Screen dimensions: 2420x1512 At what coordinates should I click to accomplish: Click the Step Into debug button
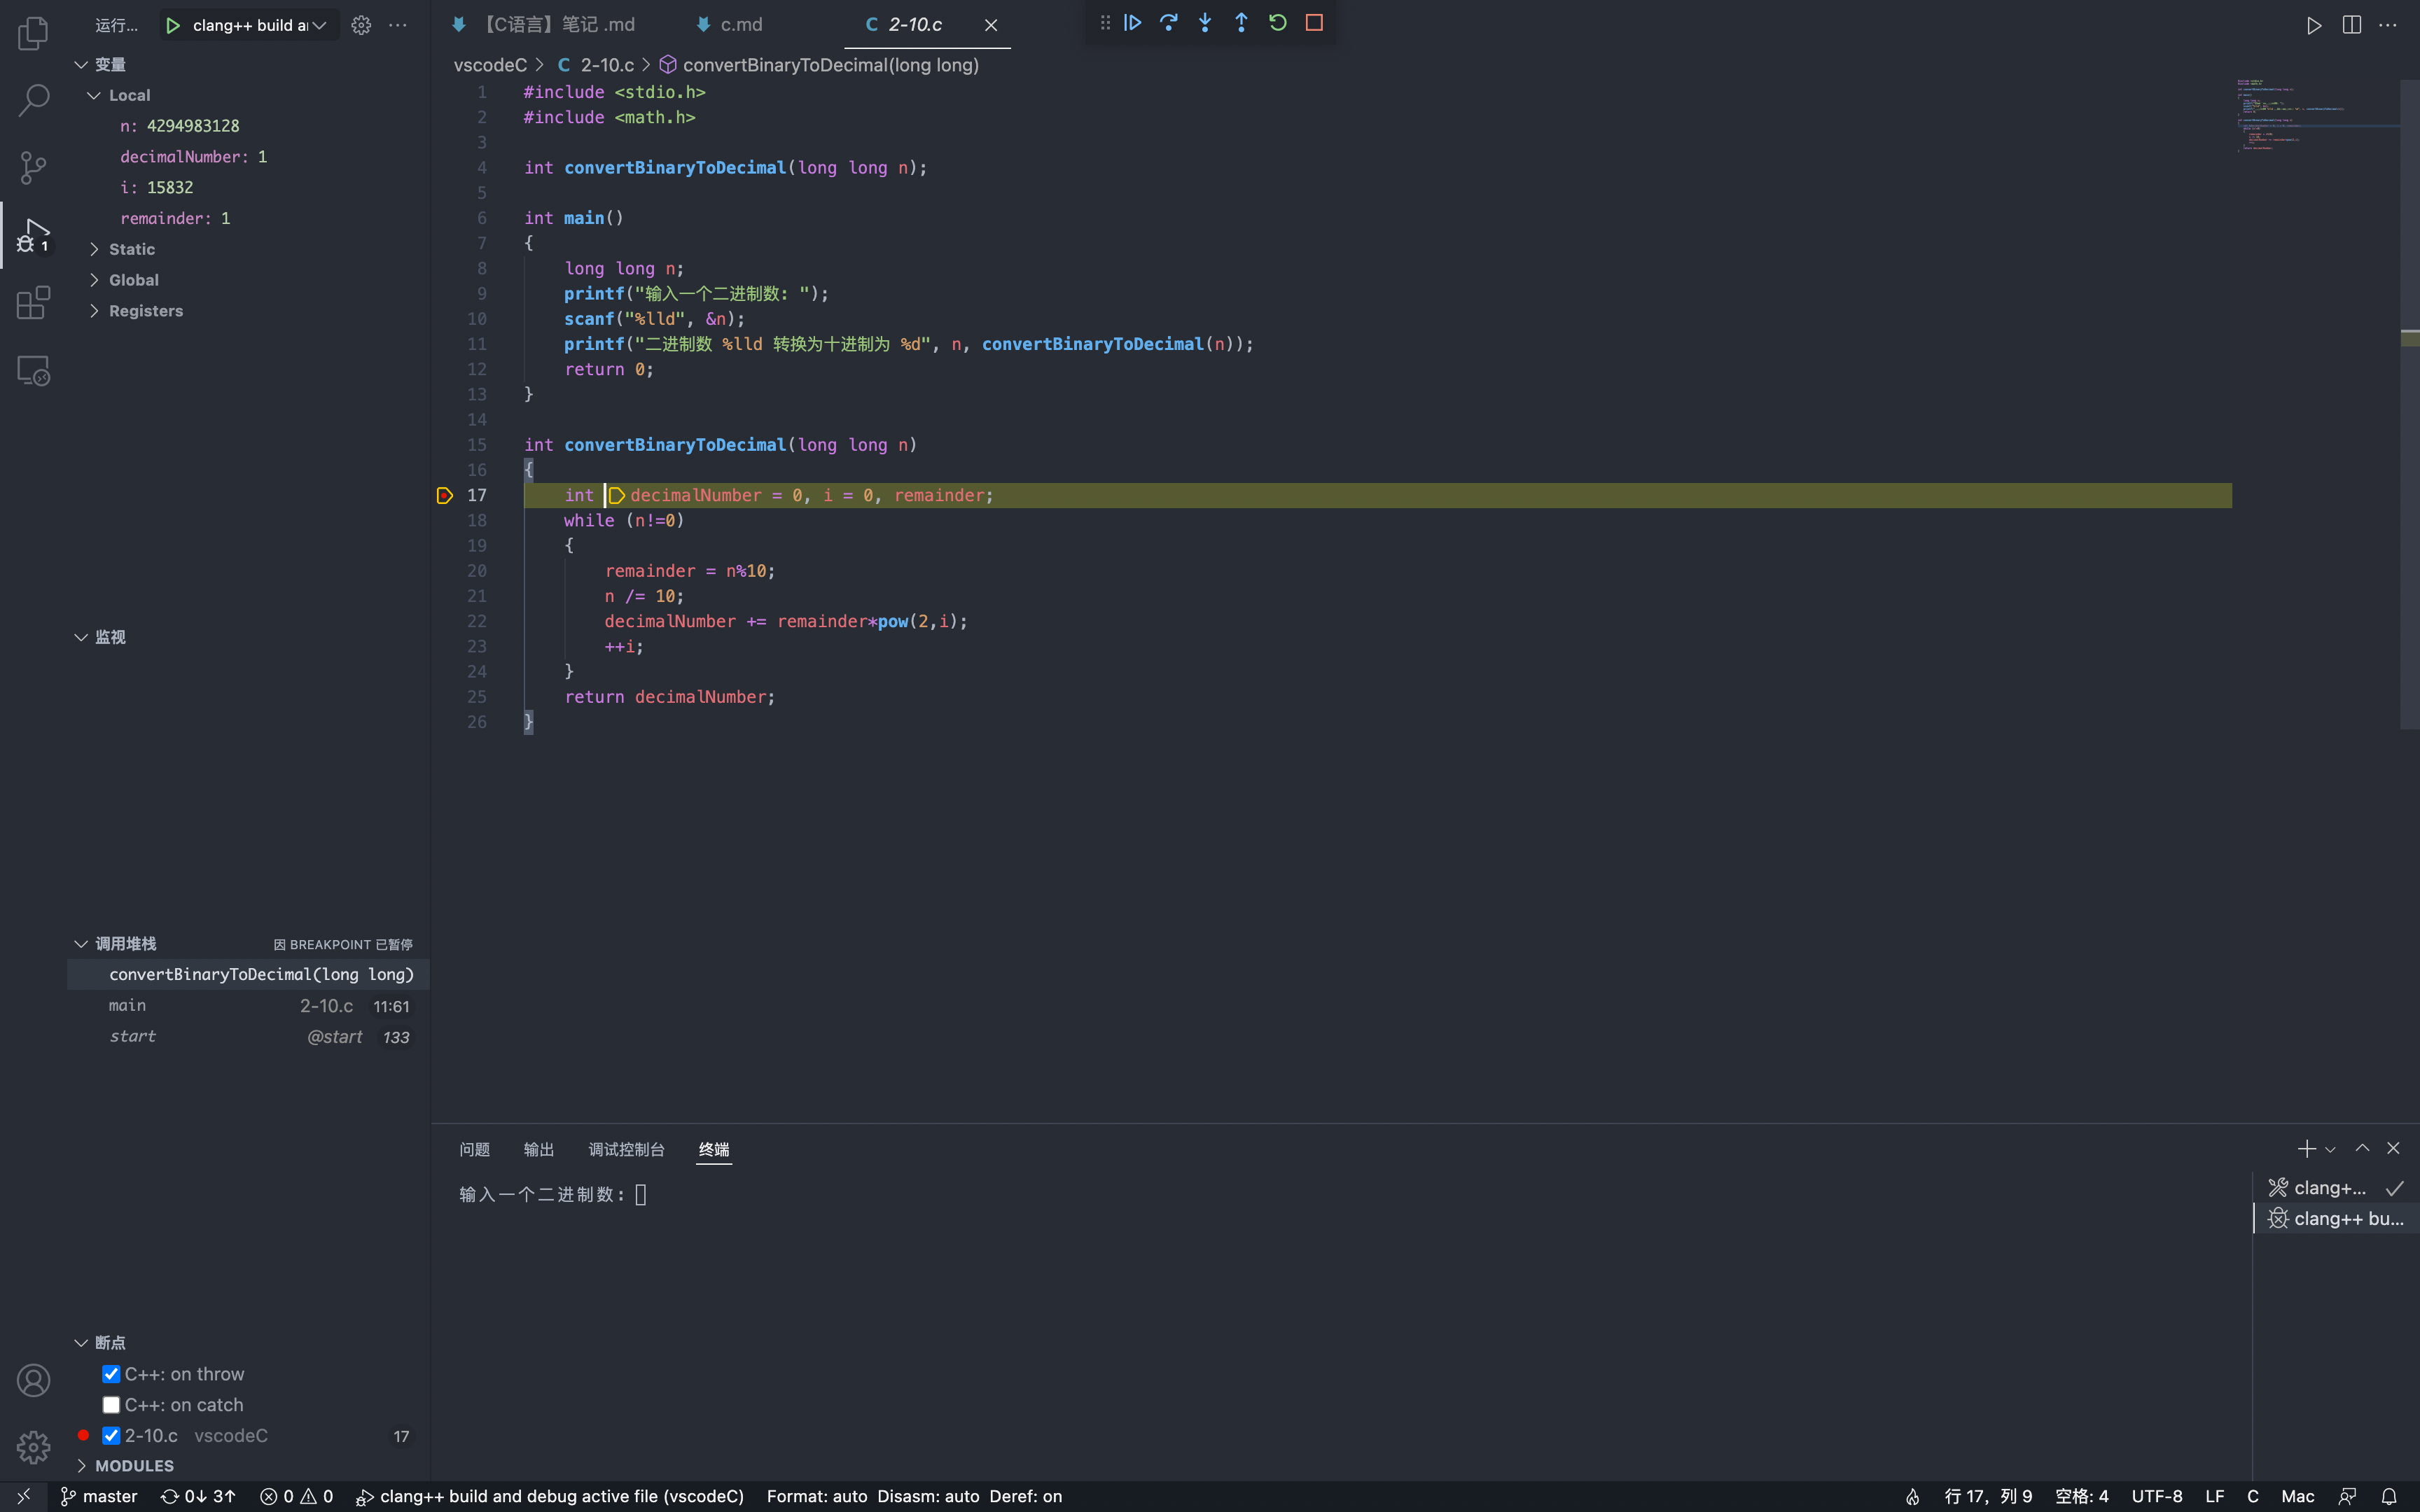coord(1205,23)
